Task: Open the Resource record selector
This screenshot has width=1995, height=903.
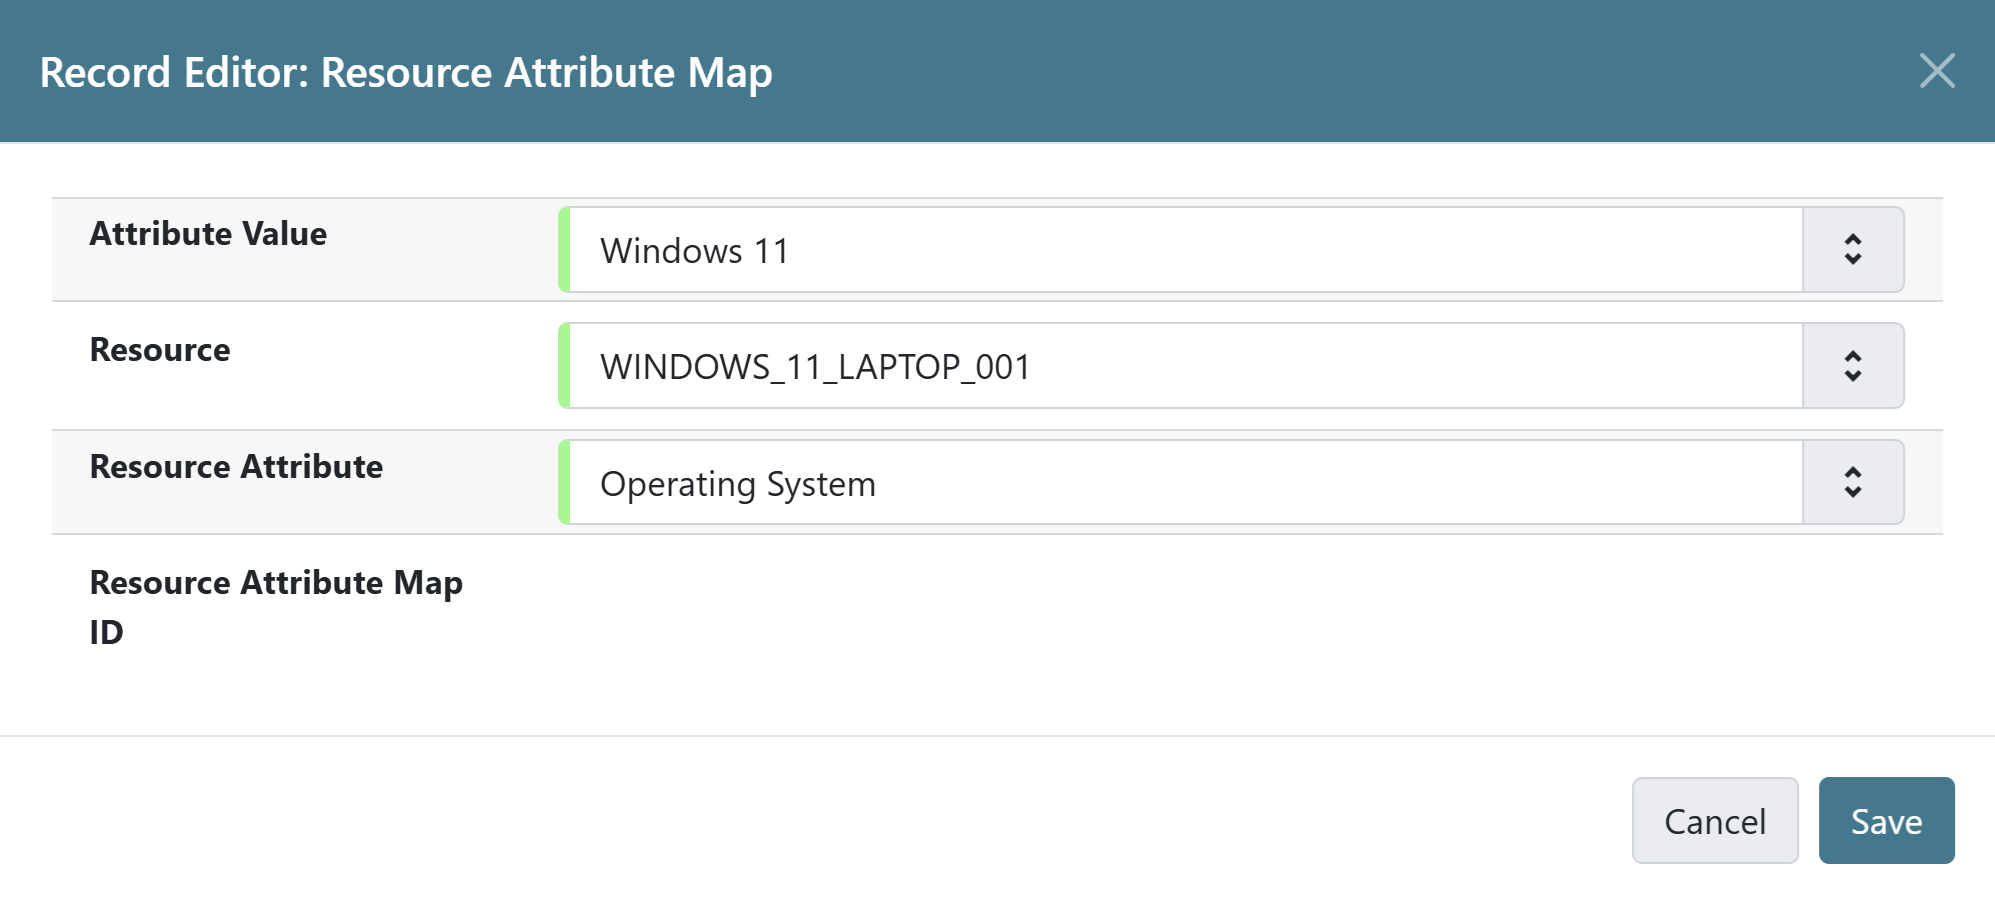Action: tap(1852, 366)
